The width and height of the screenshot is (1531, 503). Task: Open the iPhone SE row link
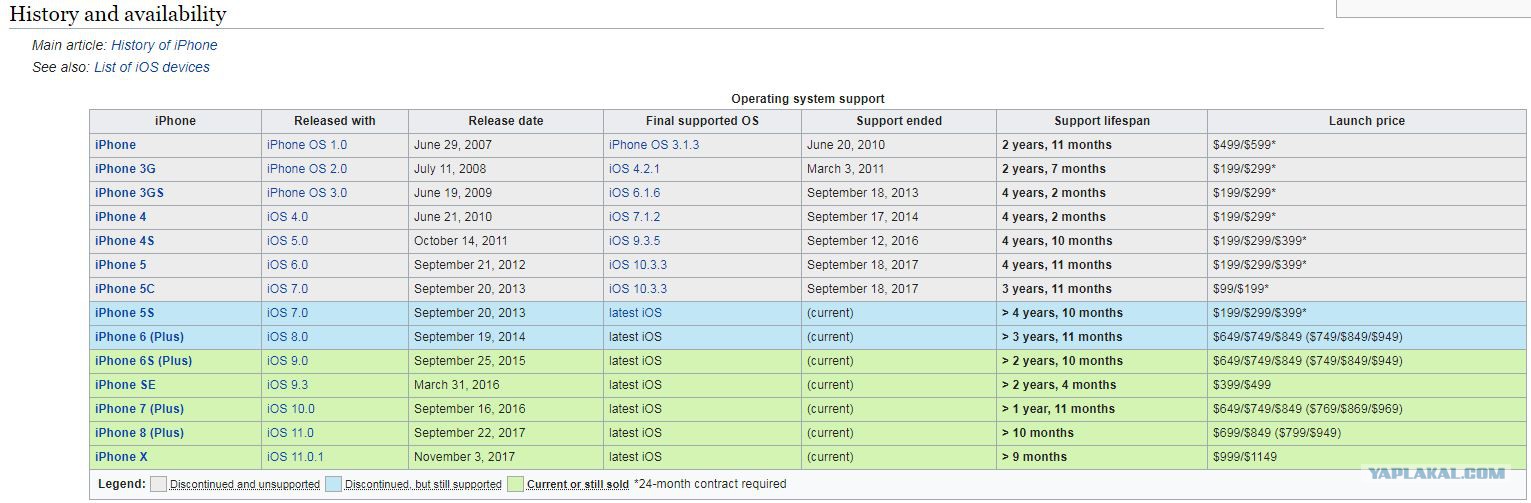(126, 385)
